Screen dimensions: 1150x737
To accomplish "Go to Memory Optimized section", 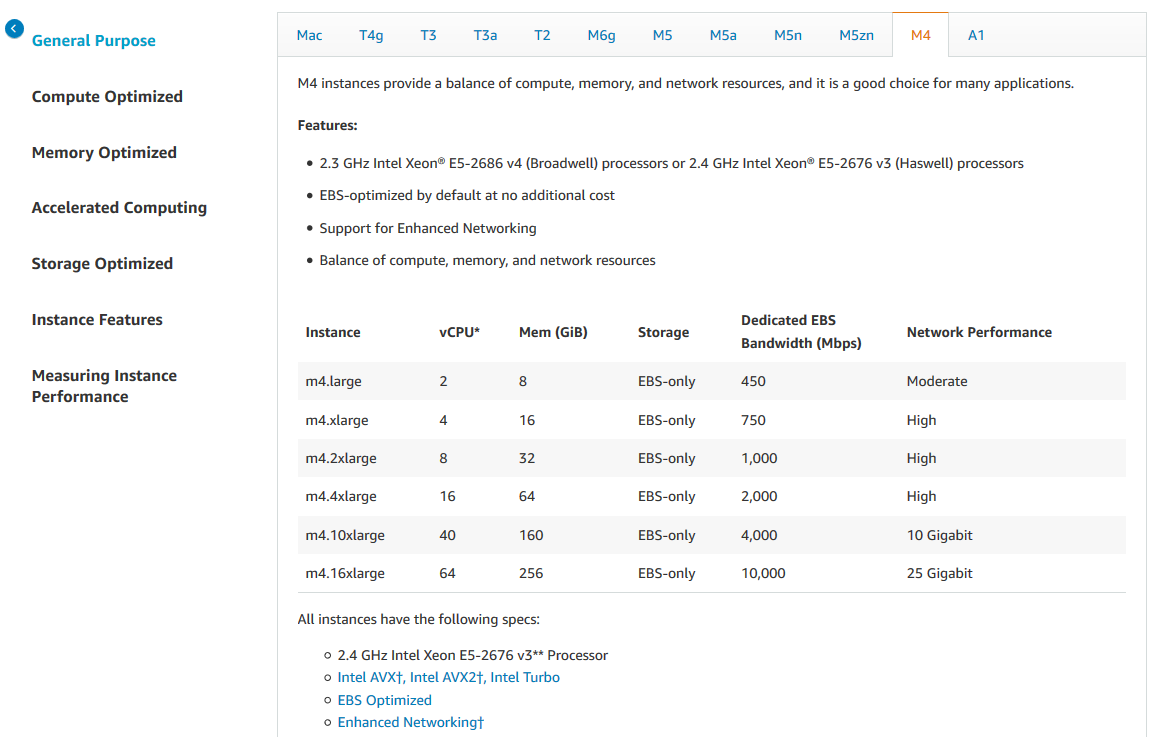I will pyautogui.click(x=104, y=153).
